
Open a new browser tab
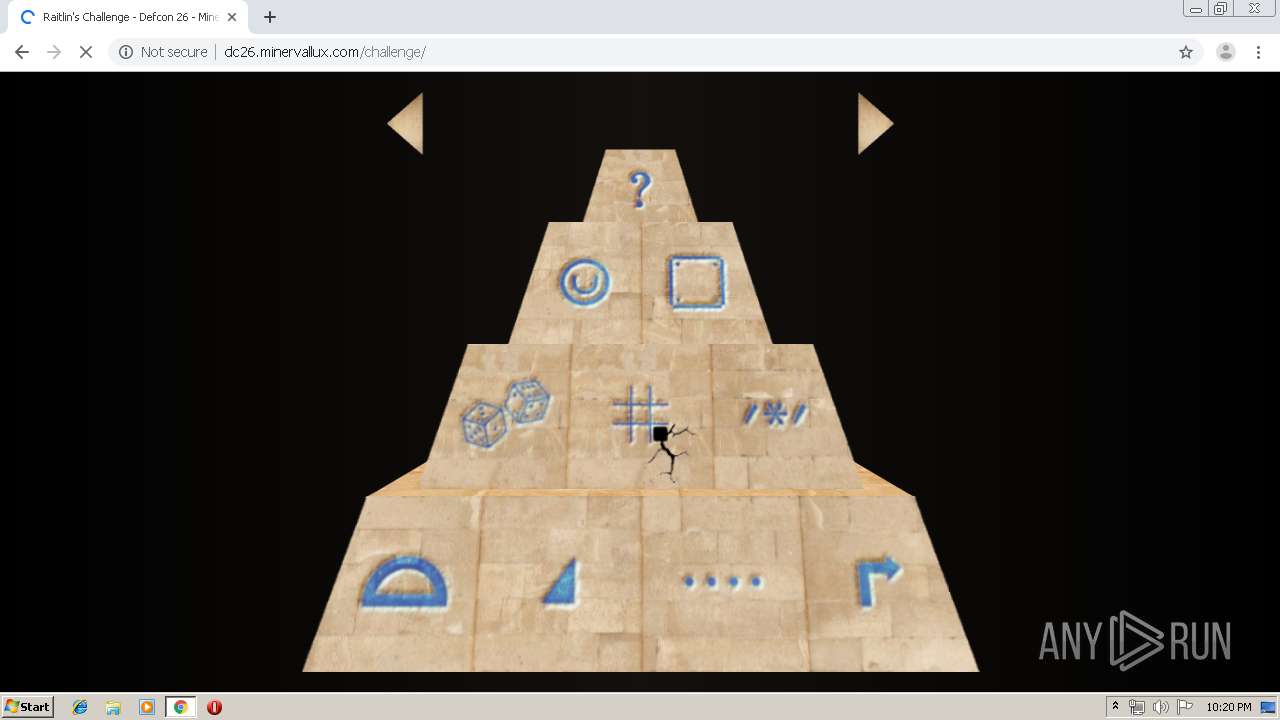coord(270,17)
